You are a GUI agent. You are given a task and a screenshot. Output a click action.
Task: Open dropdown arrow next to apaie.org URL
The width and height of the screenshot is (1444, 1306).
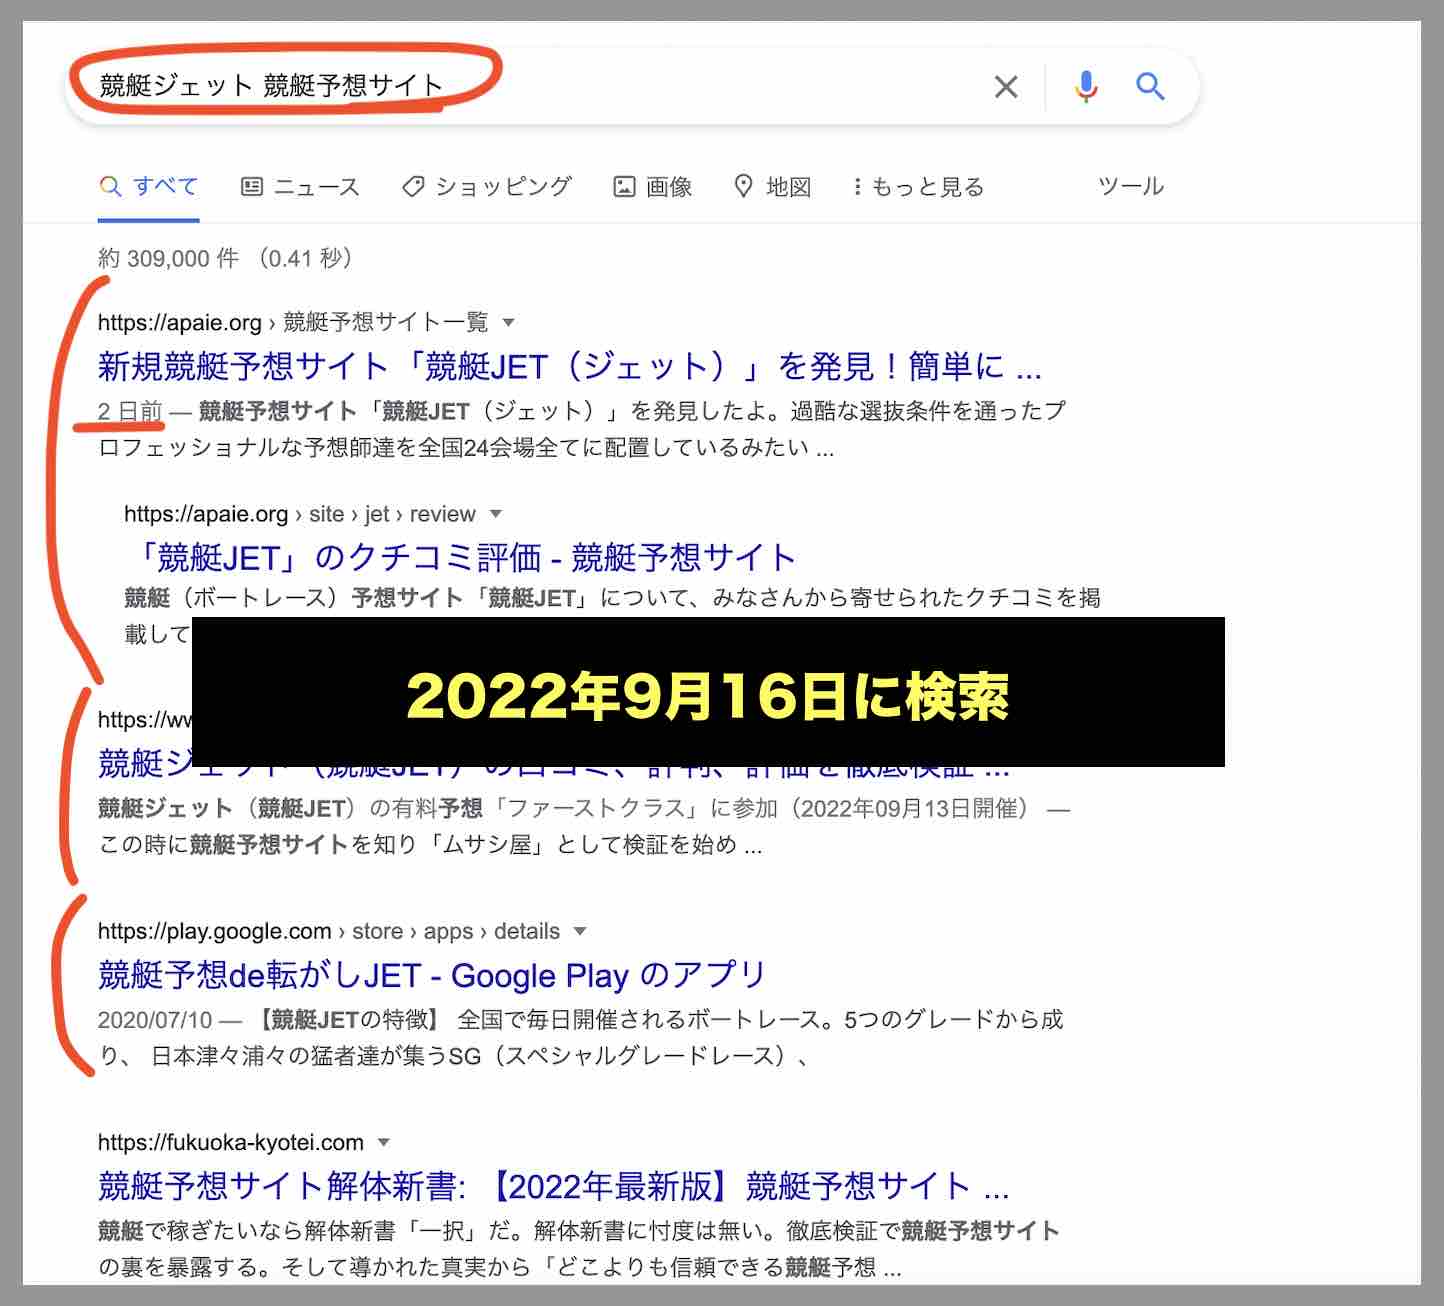(510, 322)
